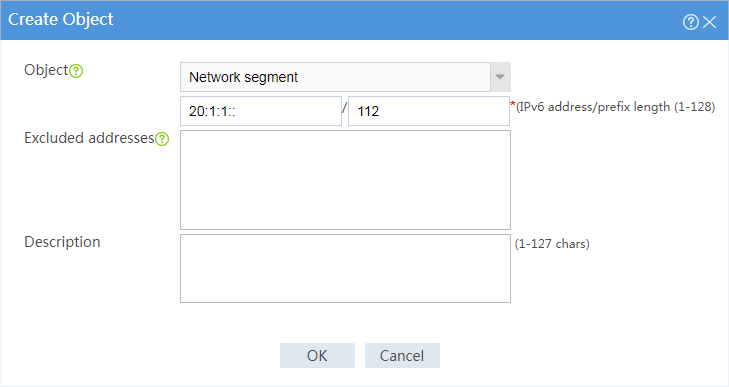Click the IPv6 address/prefix length hint text
The height and width of the screenshot is (387, 729).
(616, 107)
